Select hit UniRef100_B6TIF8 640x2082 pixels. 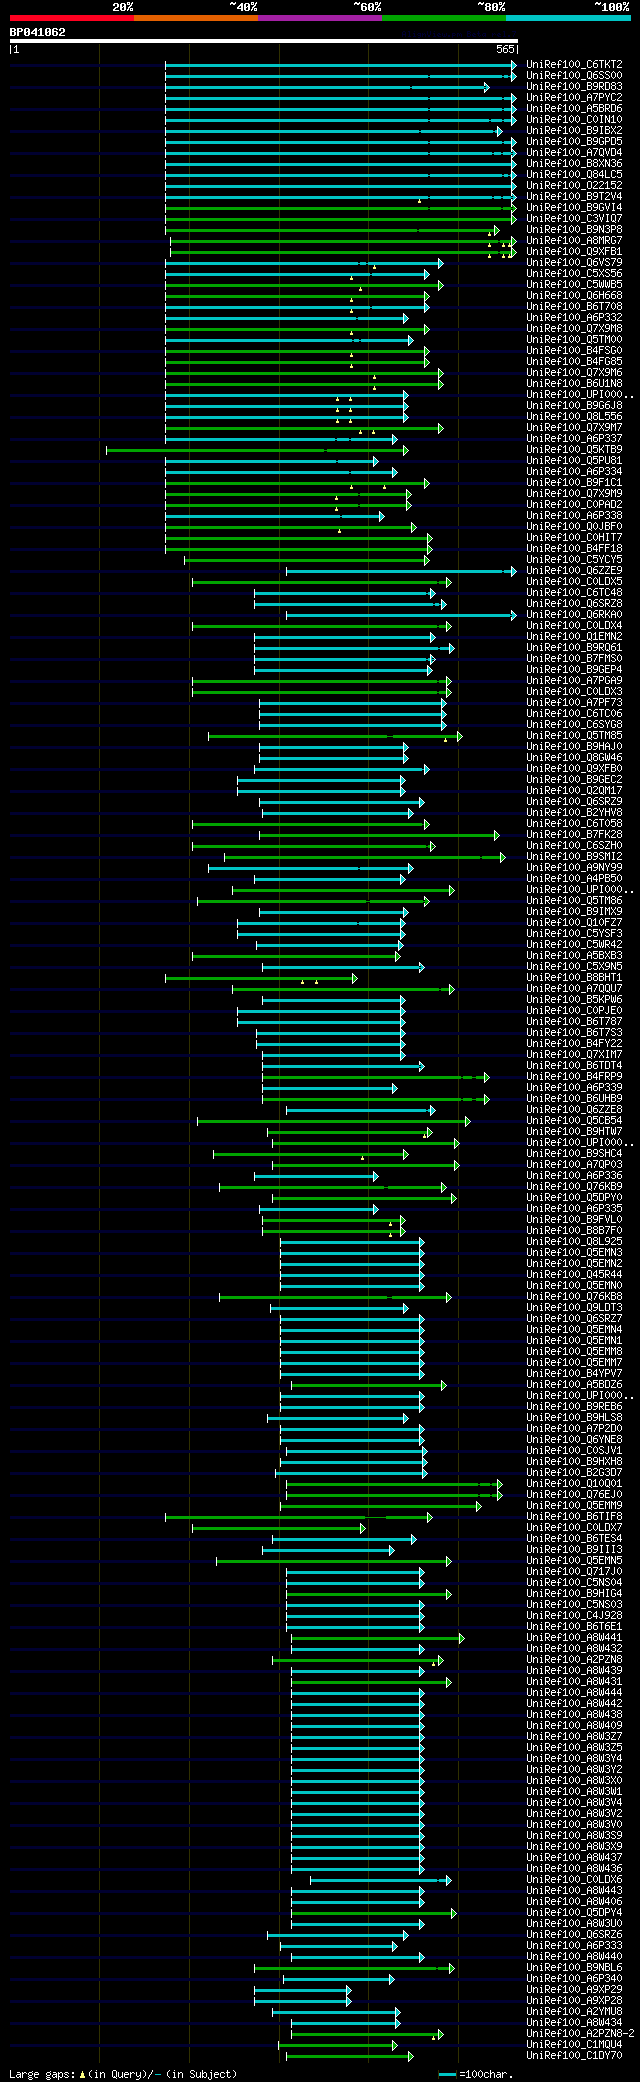pos(574,1516)
